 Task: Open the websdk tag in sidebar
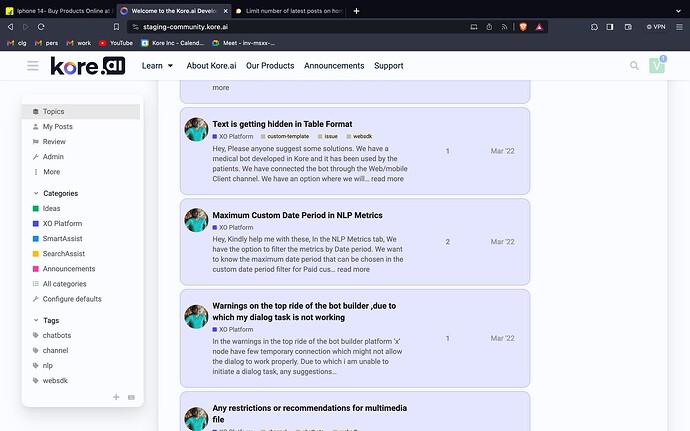(81, 380)
